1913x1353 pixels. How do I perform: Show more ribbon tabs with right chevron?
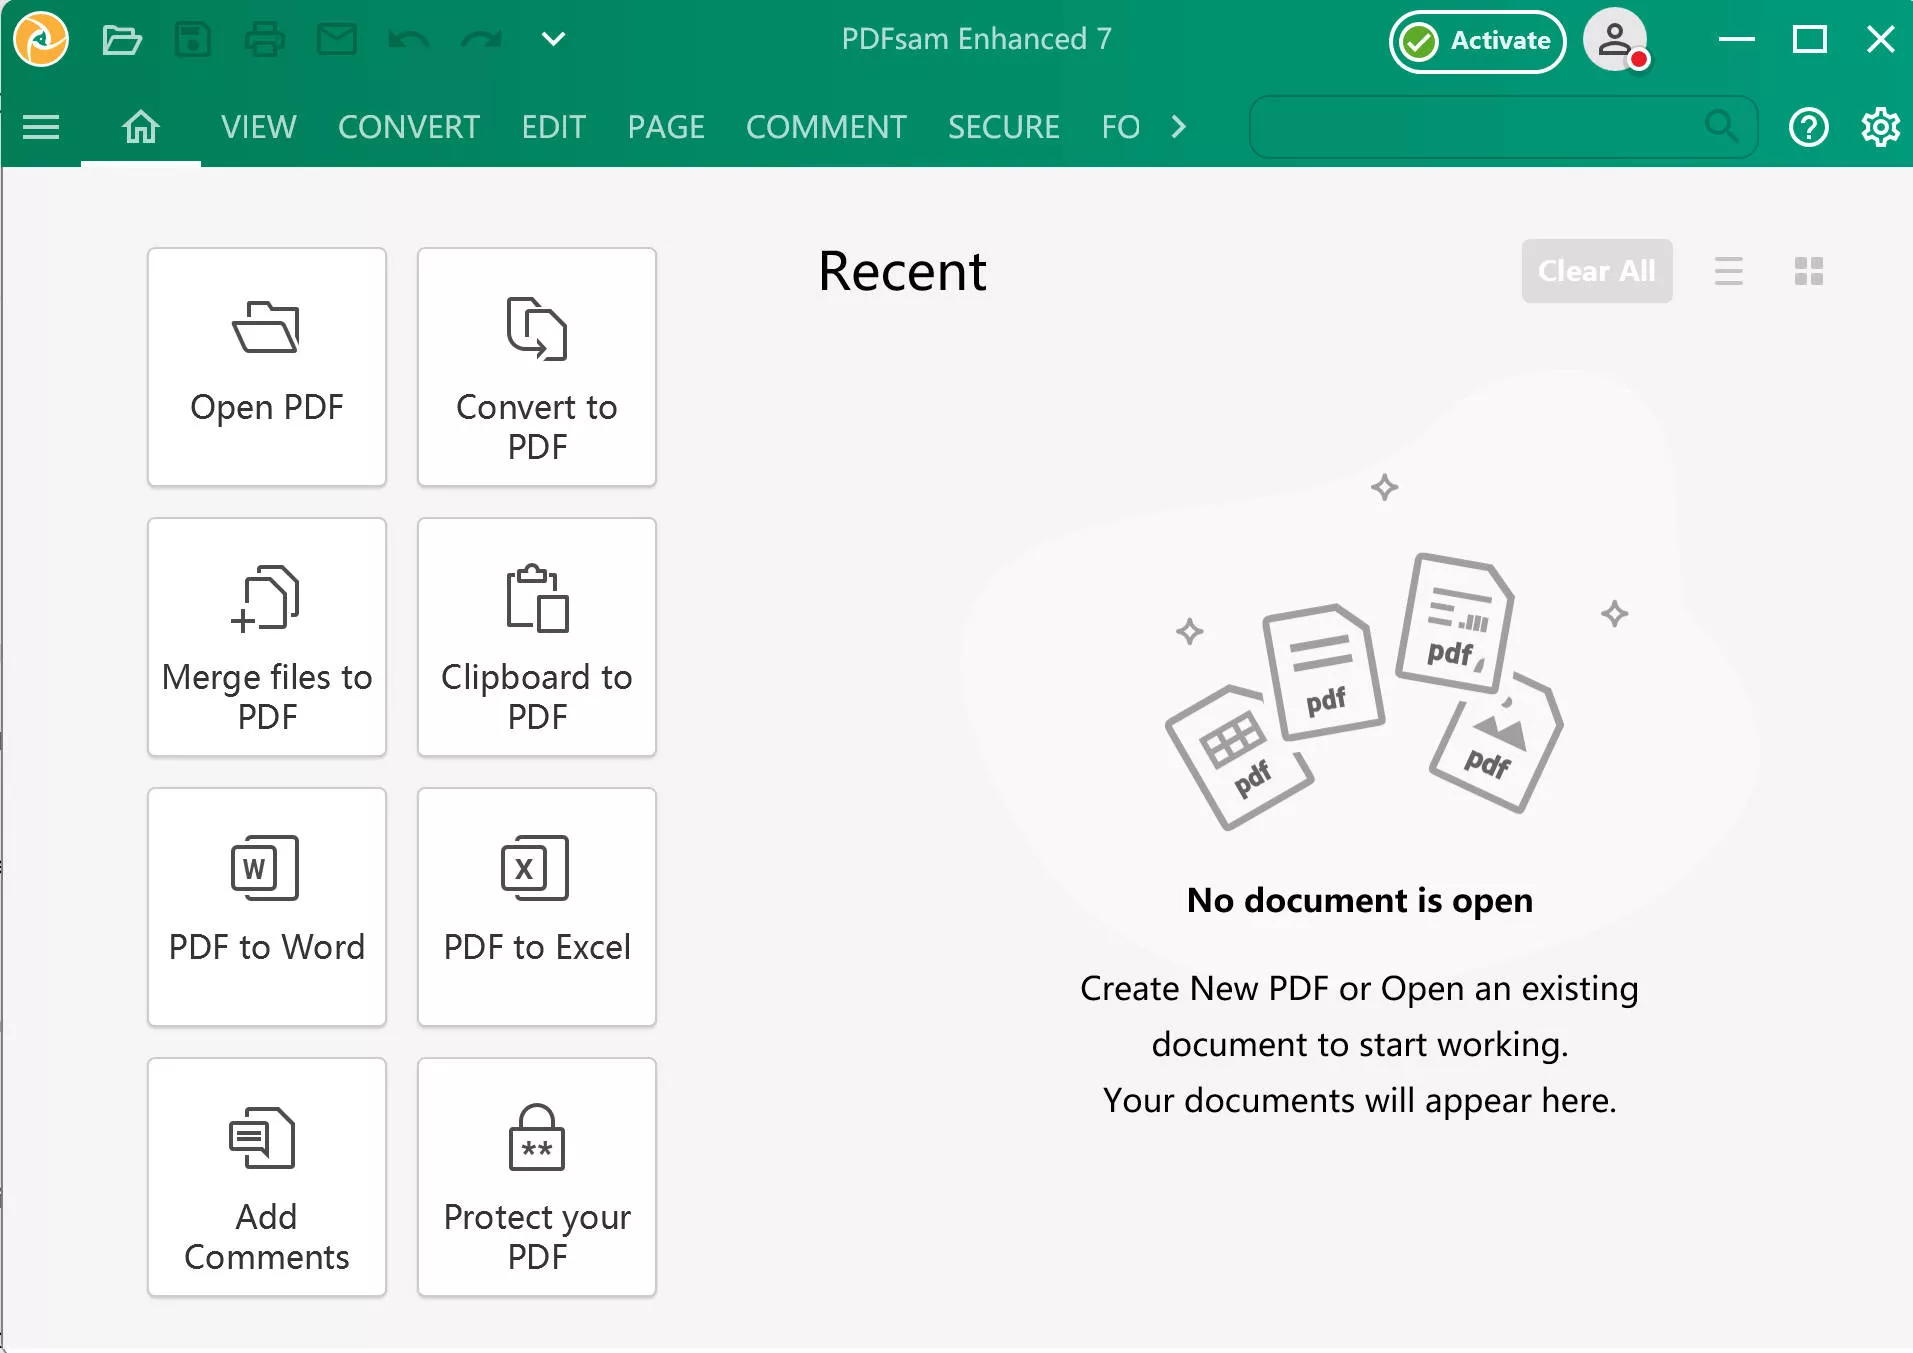[1179, 127]
